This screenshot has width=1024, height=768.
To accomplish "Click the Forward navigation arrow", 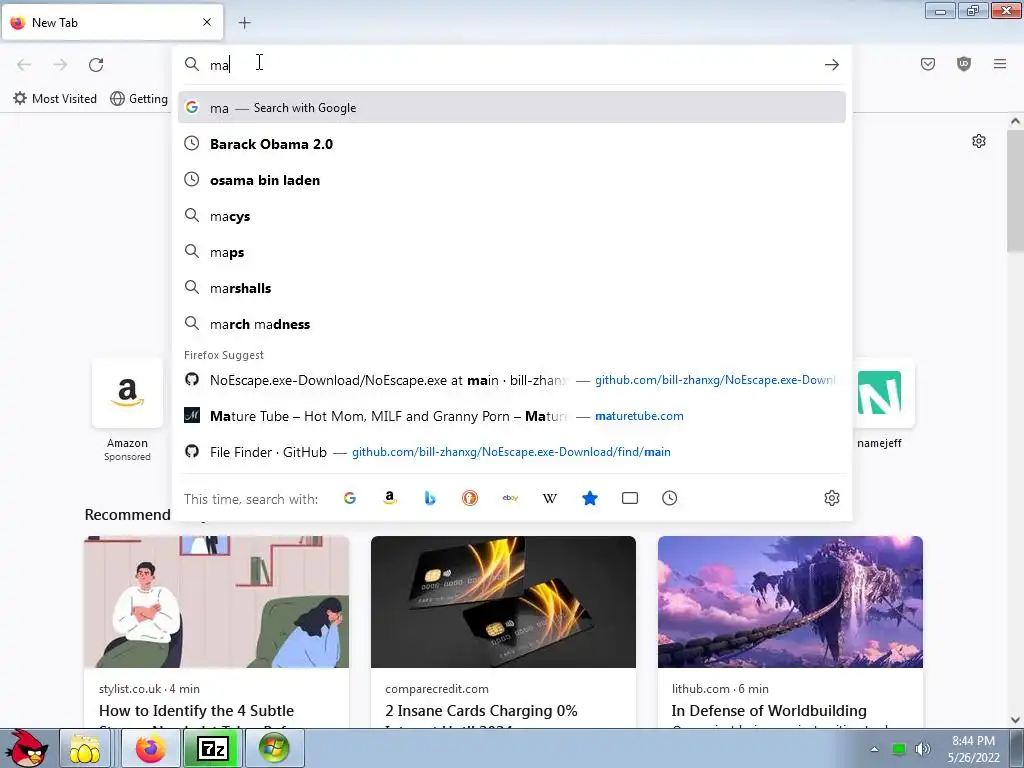I will pyautogui.click(x=60, y=65).
